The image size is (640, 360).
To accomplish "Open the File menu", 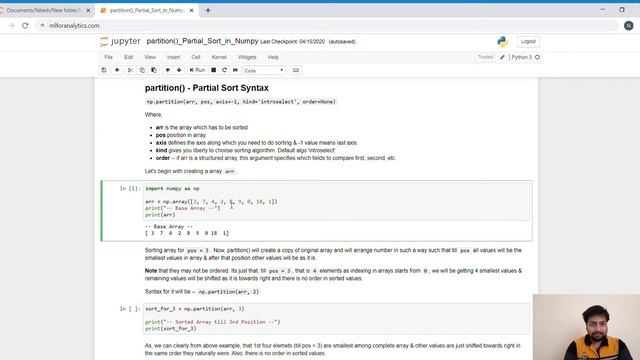I will coord(108,57).
